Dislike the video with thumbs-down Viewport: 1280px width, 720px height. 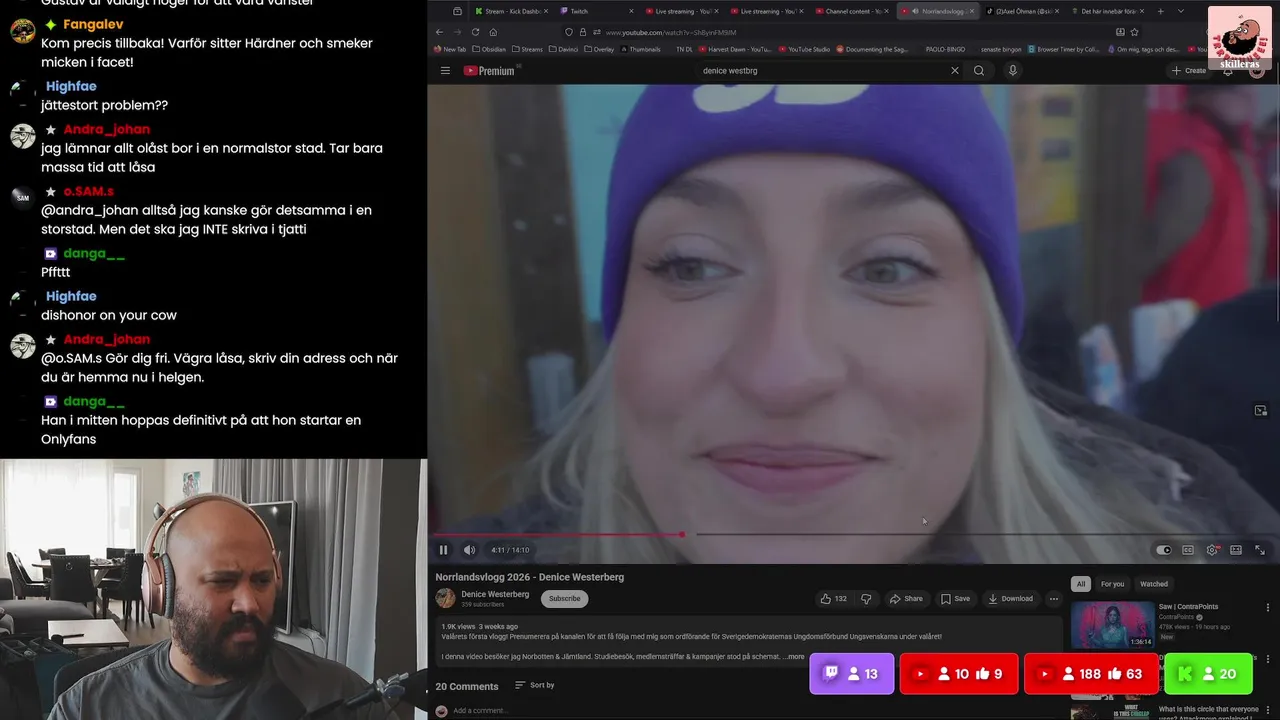pyautogui.click(x=866, y=599)
